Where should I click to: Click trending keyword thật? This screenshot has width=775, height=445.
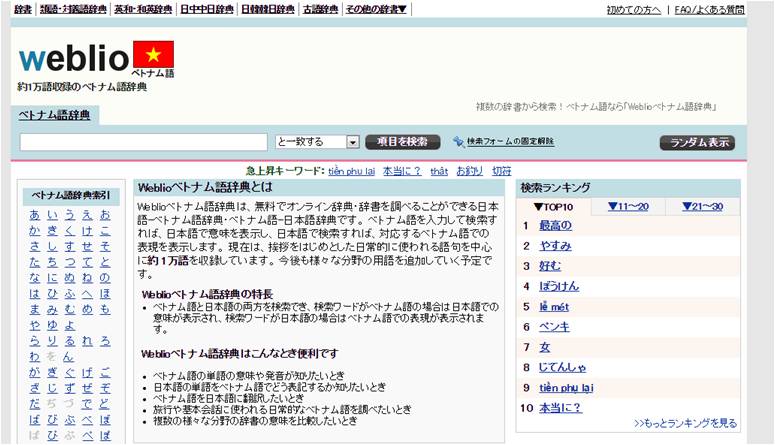[x=439, y=171]
